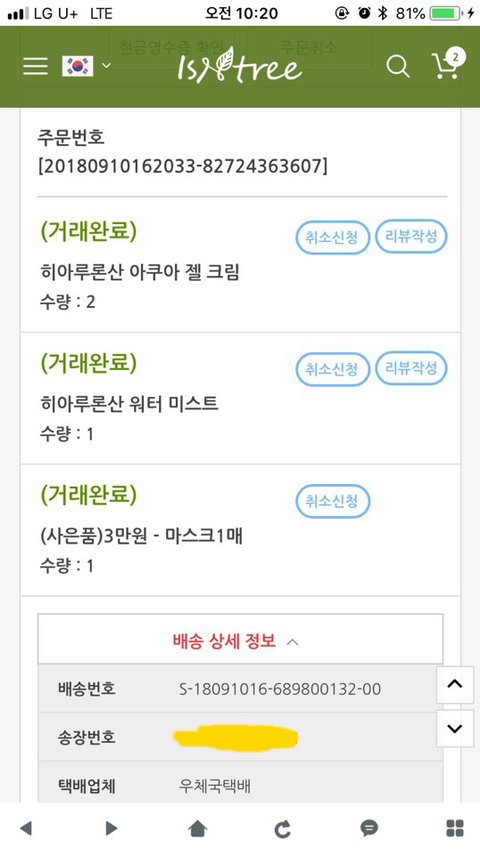This screenshot has width=480, height=854.
Task: Open the chat bubble icon
Action: [369, 828]
